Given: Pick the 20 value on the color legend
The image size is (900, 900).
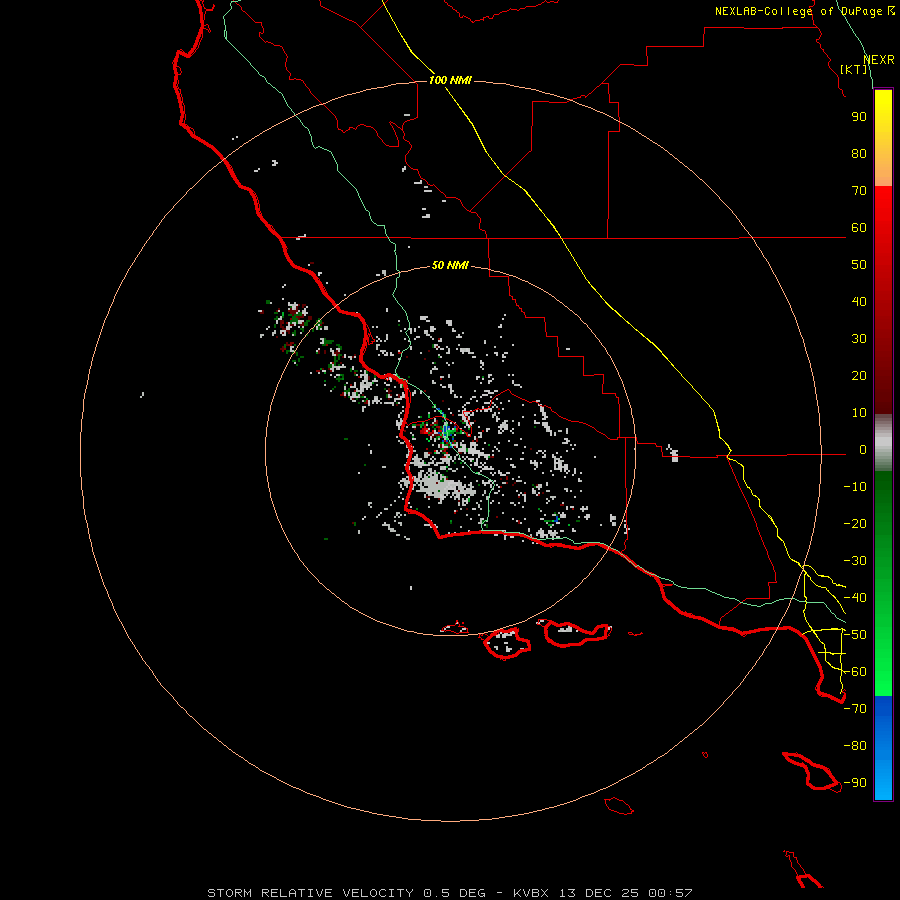Looking at the screenshot, I should click(x=859, y=375).
